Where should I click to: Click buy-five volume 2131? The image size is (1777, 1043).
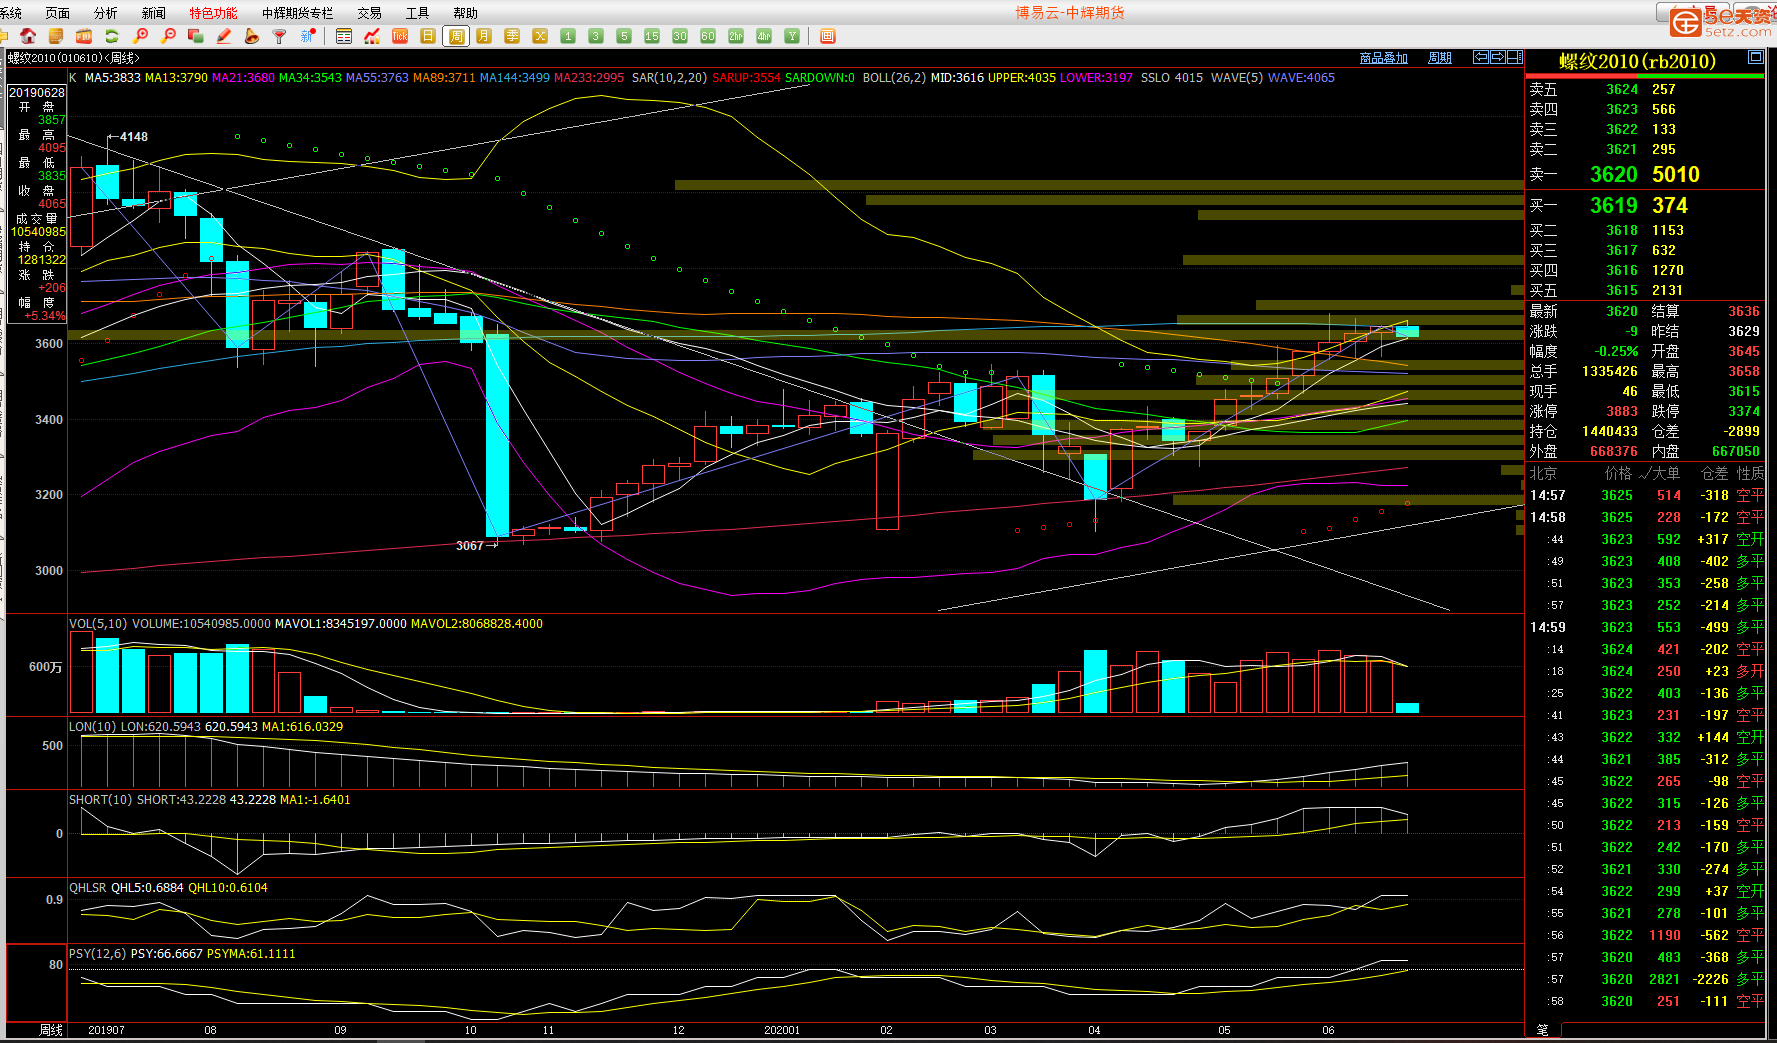tap(1668, 291)
